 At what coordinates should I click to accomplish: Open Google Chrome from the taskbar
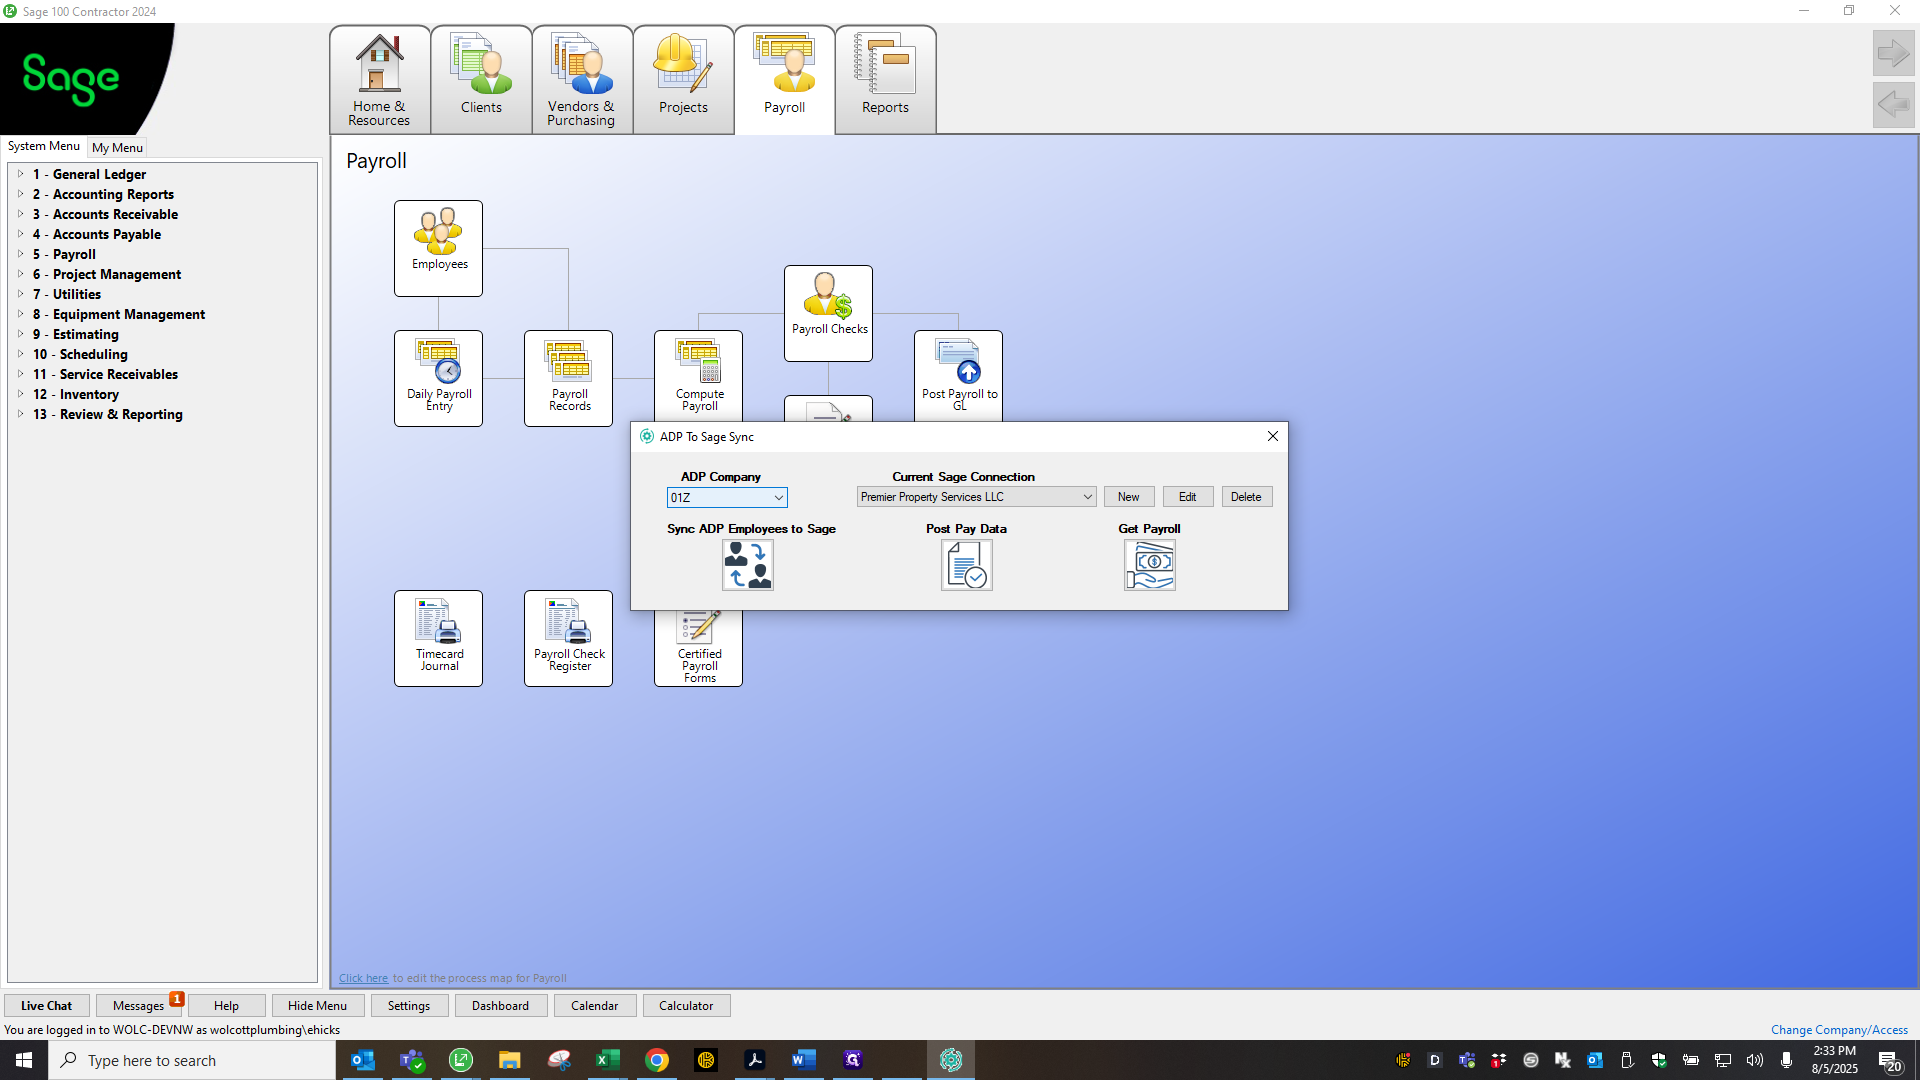pyautogui.click(x=656, y=1060)
